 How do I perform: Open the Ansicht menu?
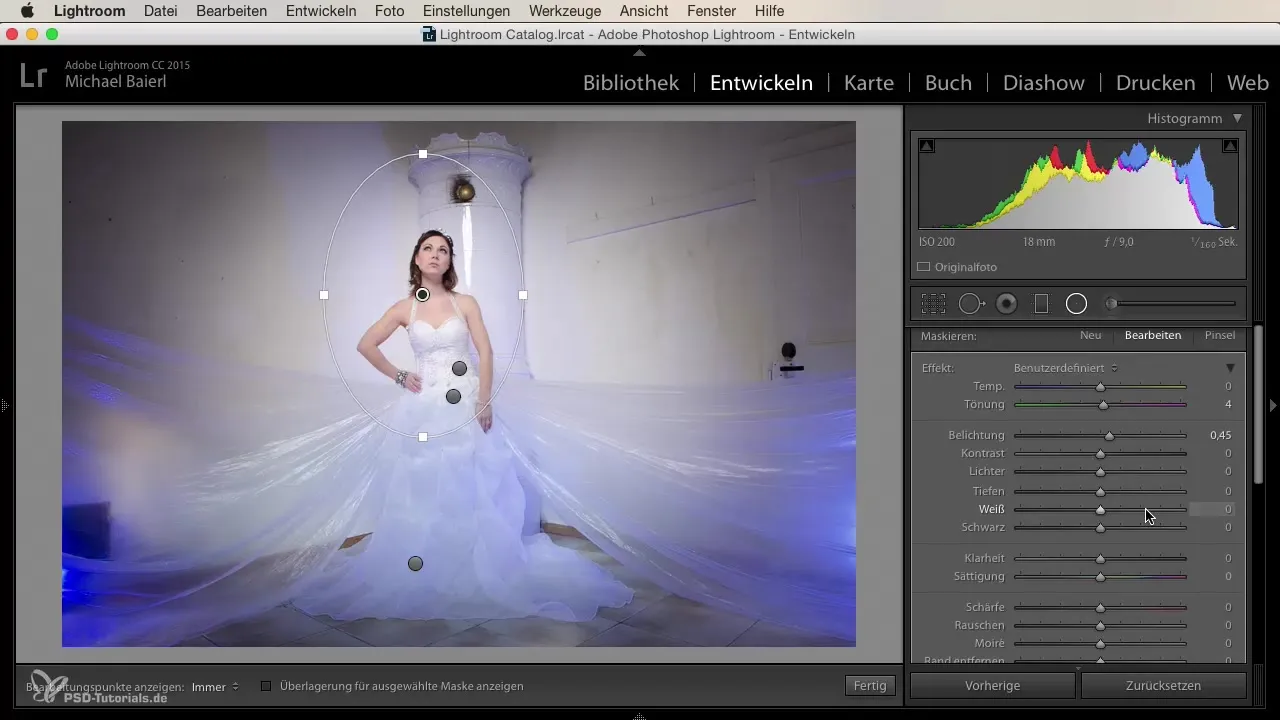point(646,11)
